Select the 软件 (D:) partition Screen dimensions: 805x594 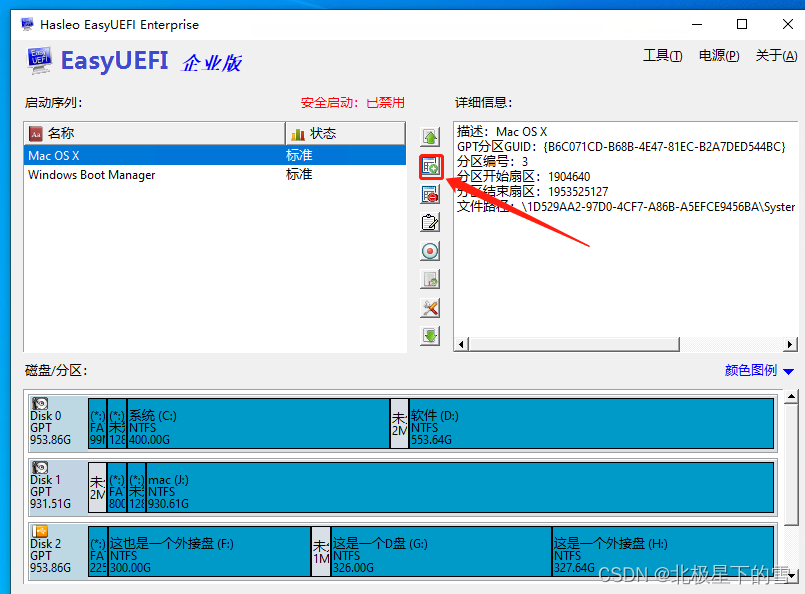(x=591, y=424)
